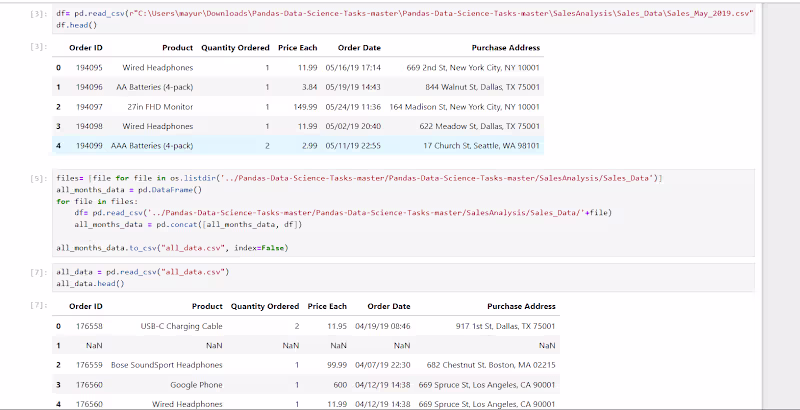
Task: Place cursor on the all_data.head() line
Action: pos(90,283)
